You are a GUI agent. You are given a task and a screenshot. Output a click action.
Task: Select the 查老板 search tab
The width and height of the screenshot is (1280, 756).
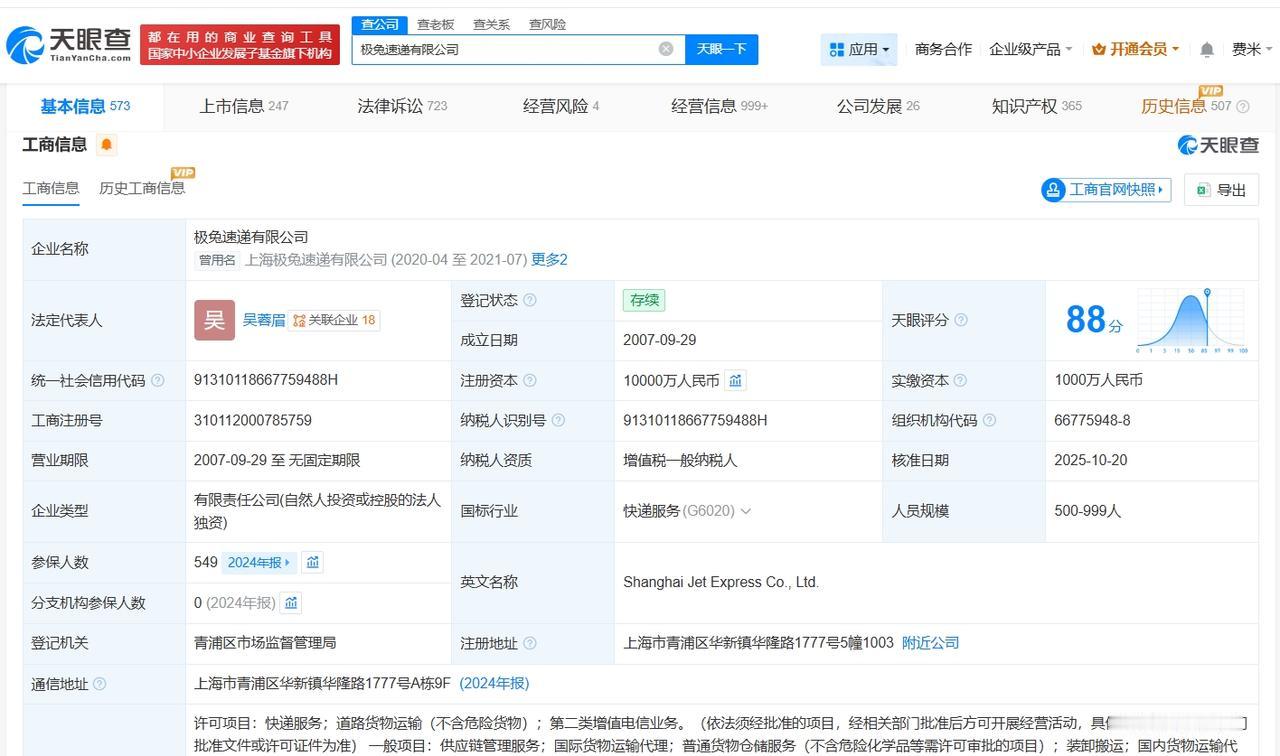tap(435, 24)
